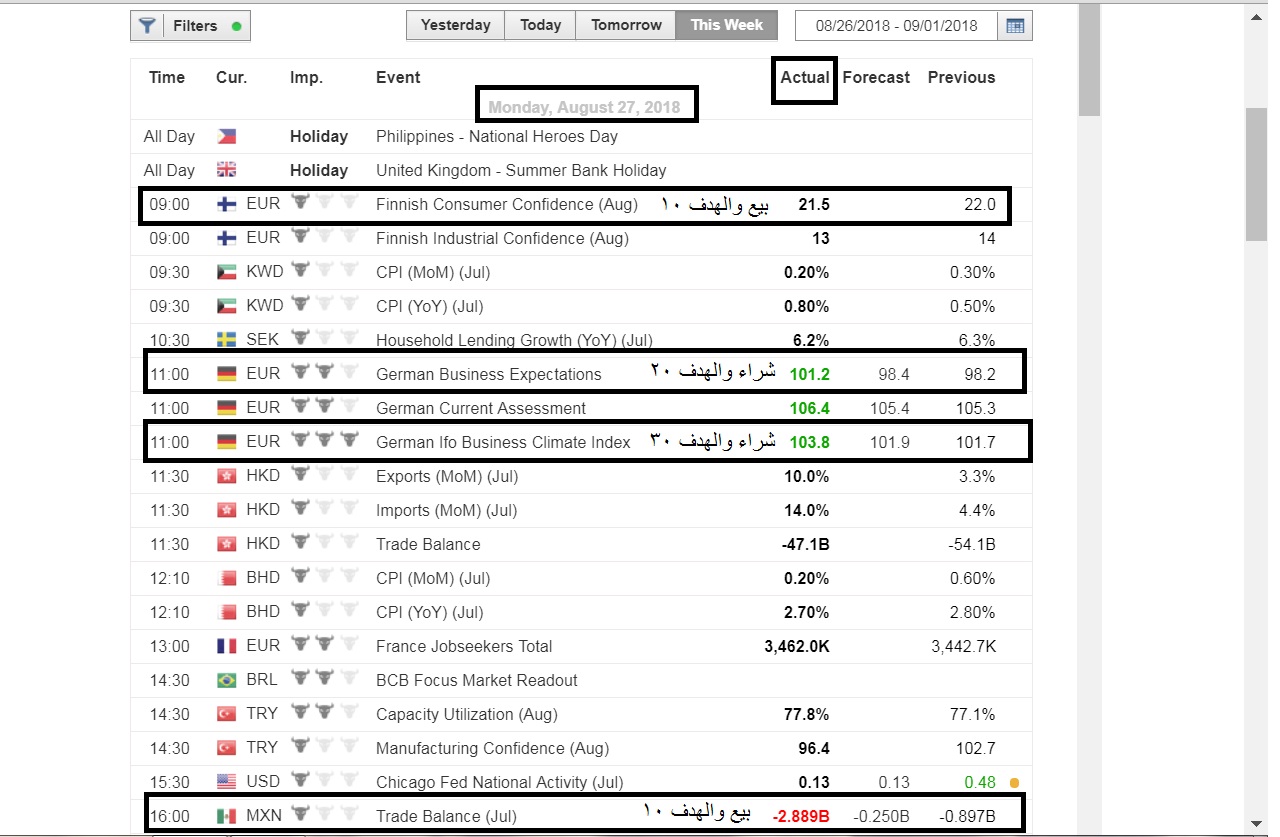Click the Mexico flag icon
1280x837 pixels.
pyautogui.click(x=227, y=816)
